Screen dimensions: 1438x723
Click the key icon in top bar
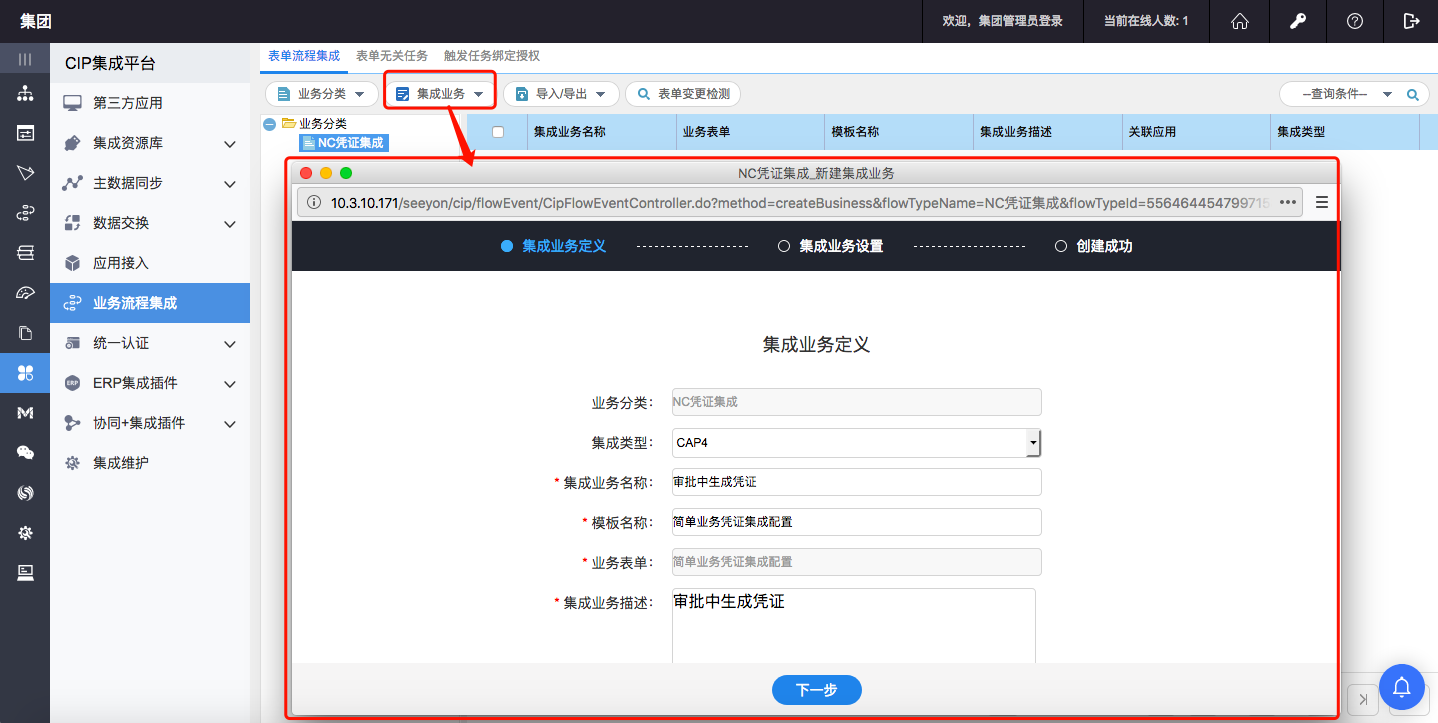(x=1297, y=21)
